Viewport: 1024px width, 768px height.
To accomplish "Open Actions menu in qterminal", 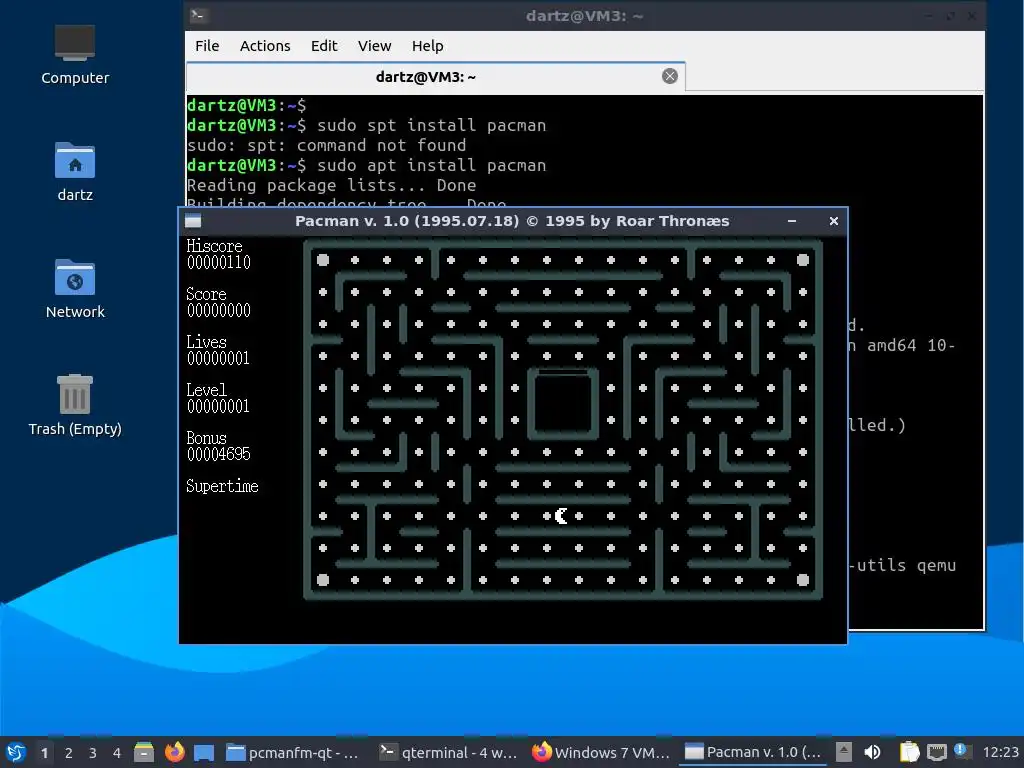I will click(264, 46).
